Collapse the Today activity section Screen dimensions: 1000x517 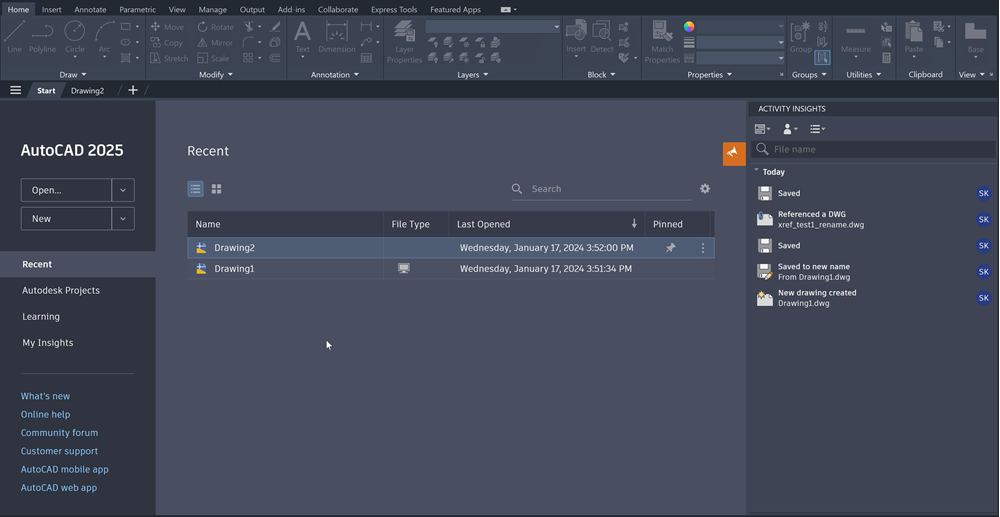[x=757, y=171]
